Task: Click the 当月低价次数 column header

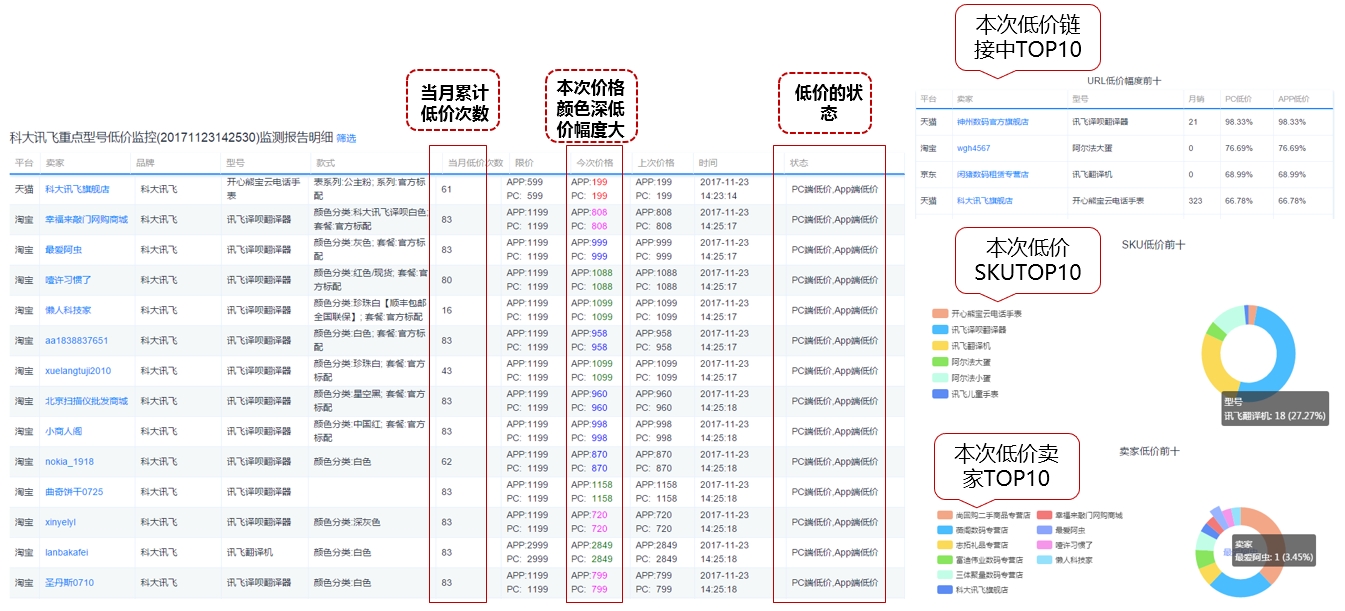Action: click(x=474, y=163)
